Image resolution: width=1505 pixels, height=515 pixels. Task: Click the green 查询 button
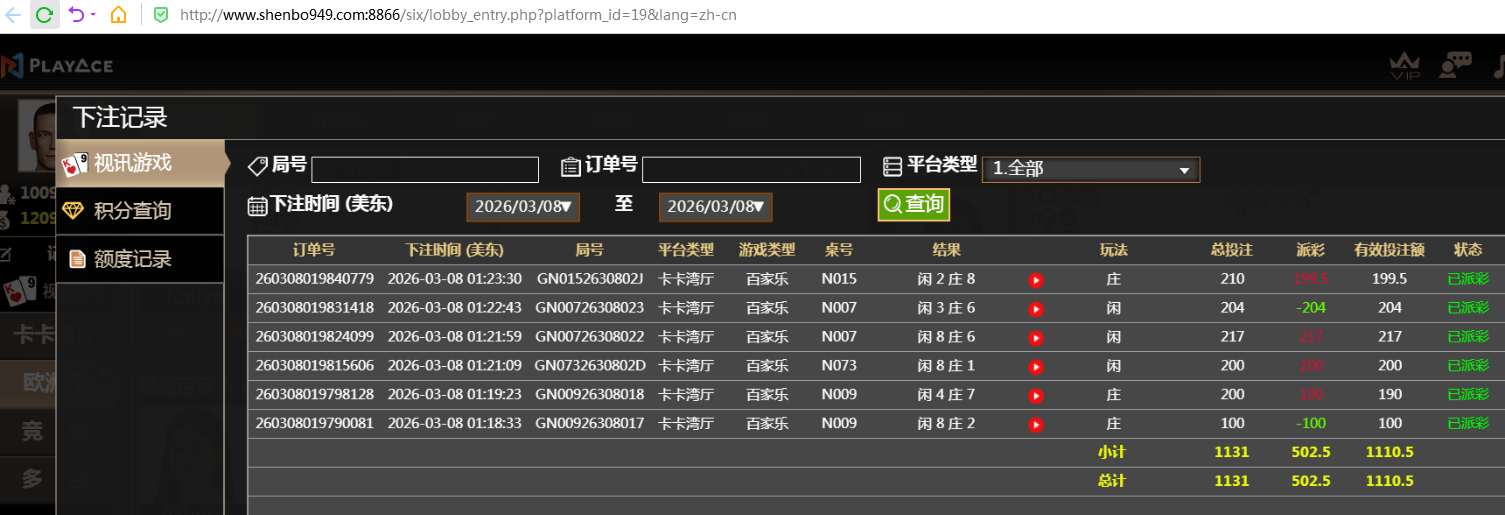[x=914, y=205]
